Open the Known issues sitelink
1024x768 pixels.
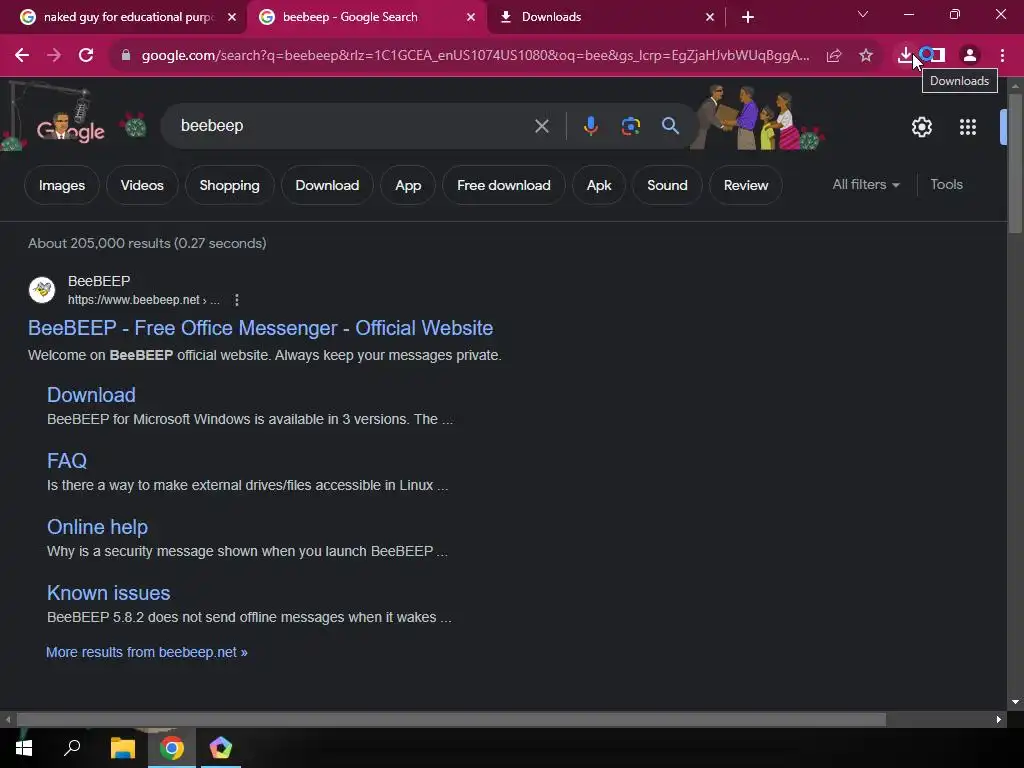click(108, 593)
